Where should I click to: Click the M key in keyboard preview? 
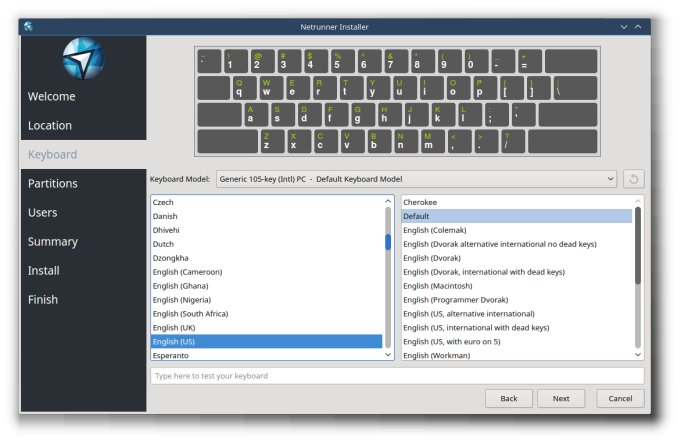coord(433,141)
